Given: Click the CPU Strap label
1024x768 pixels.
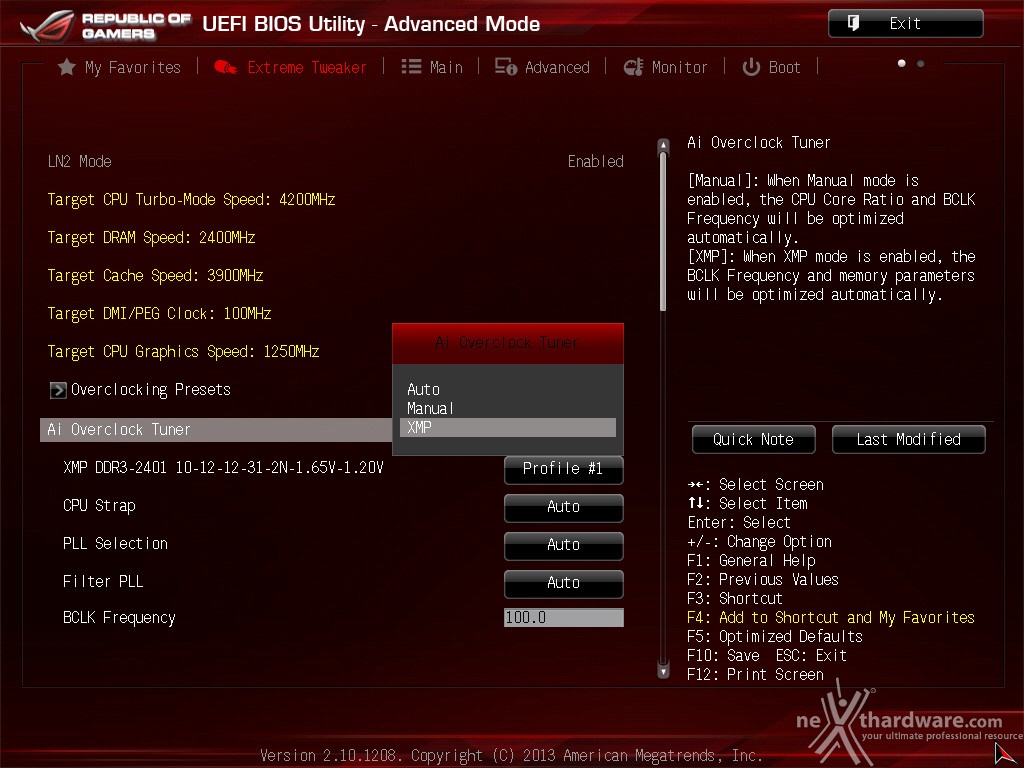Looking at the screenshot, I should coord(99,506).
